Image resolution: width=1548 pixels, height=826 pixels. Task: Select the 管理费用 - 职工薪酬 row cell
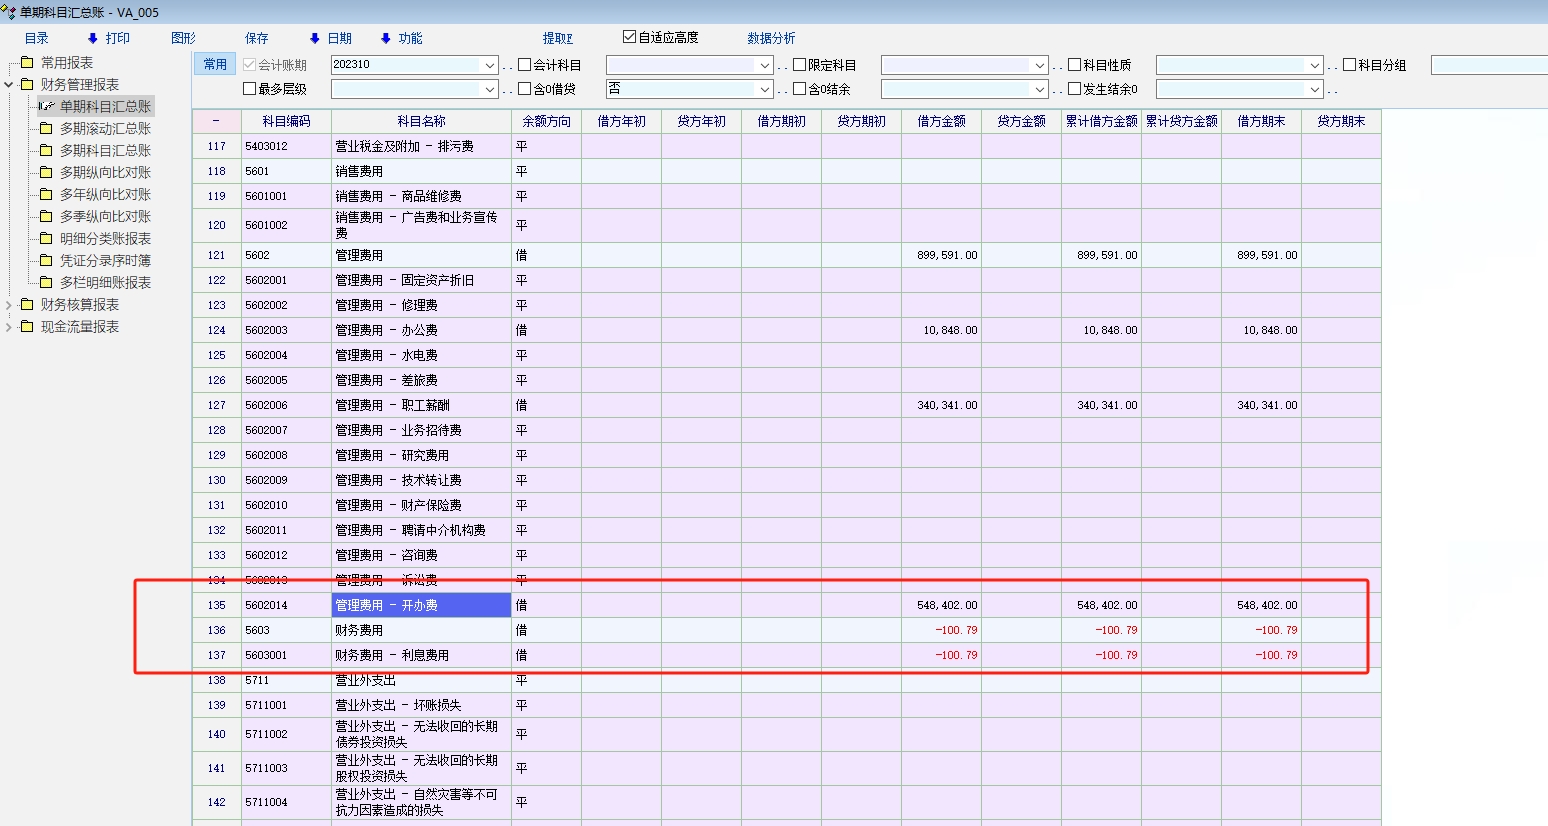[421, 405]
